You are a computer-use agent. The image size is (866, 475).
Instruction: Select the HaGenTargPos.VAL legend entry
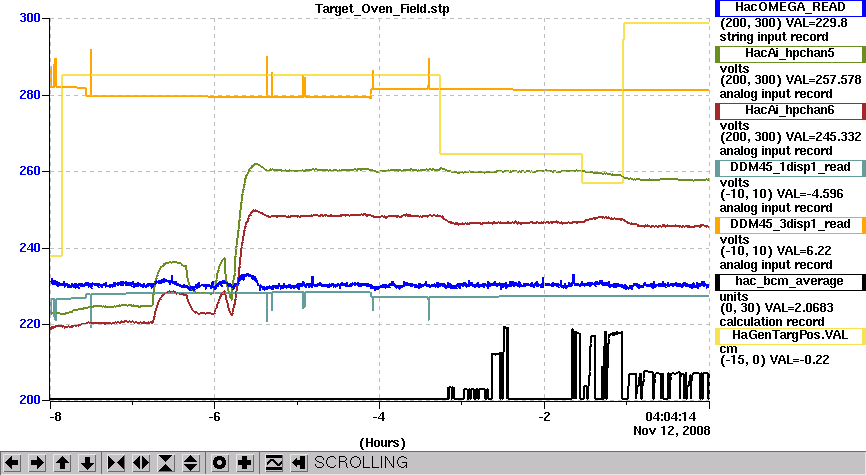click(790, 335)
